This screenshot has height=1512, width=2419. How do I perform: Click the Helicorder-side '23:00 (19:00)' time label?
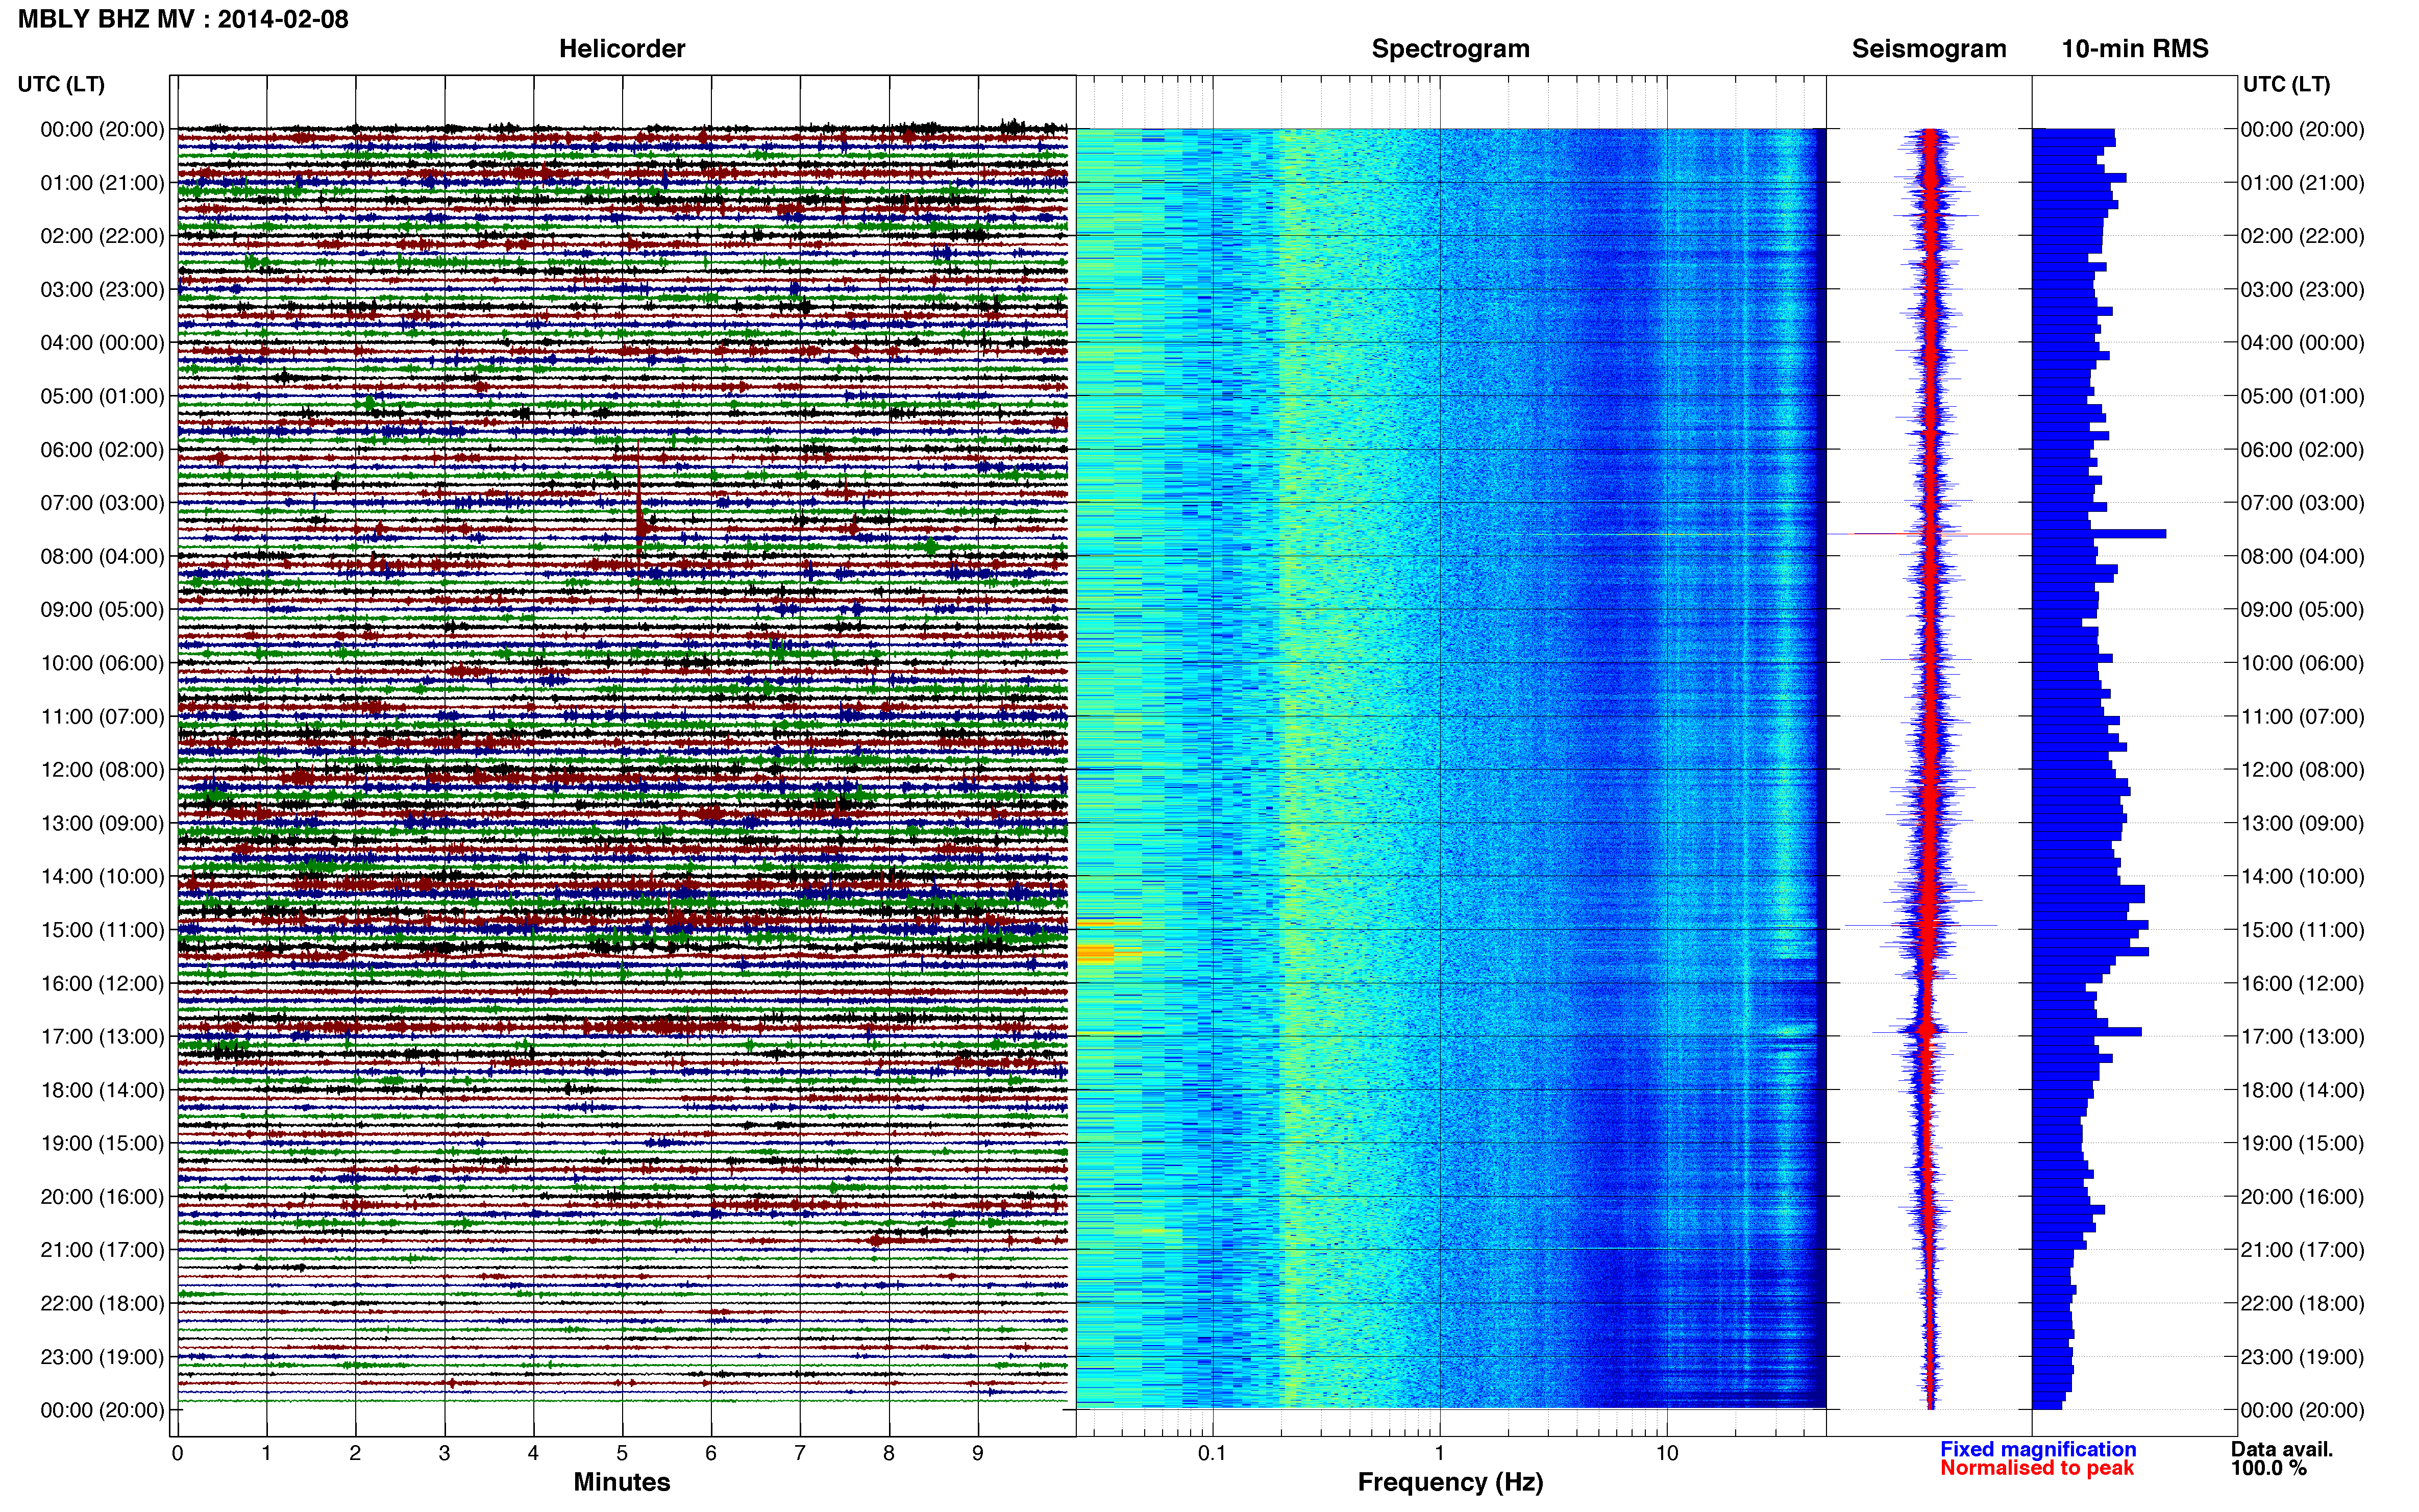click(x=102, y=1357)
